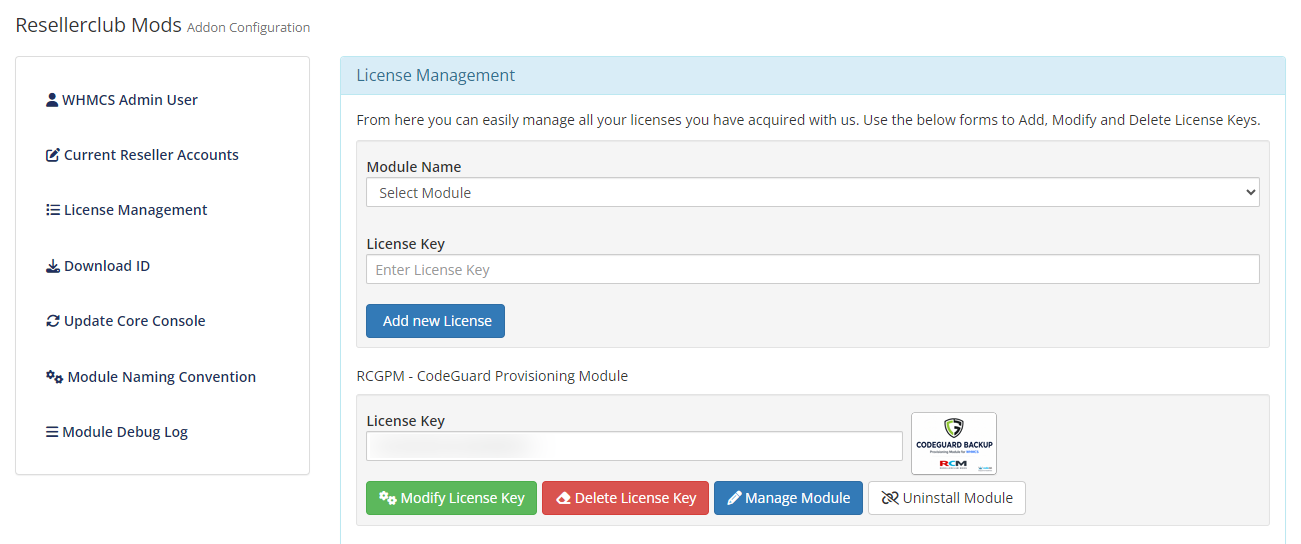Click the red Delete License Key button
The image size is (1301, 544).
point(625,498)
